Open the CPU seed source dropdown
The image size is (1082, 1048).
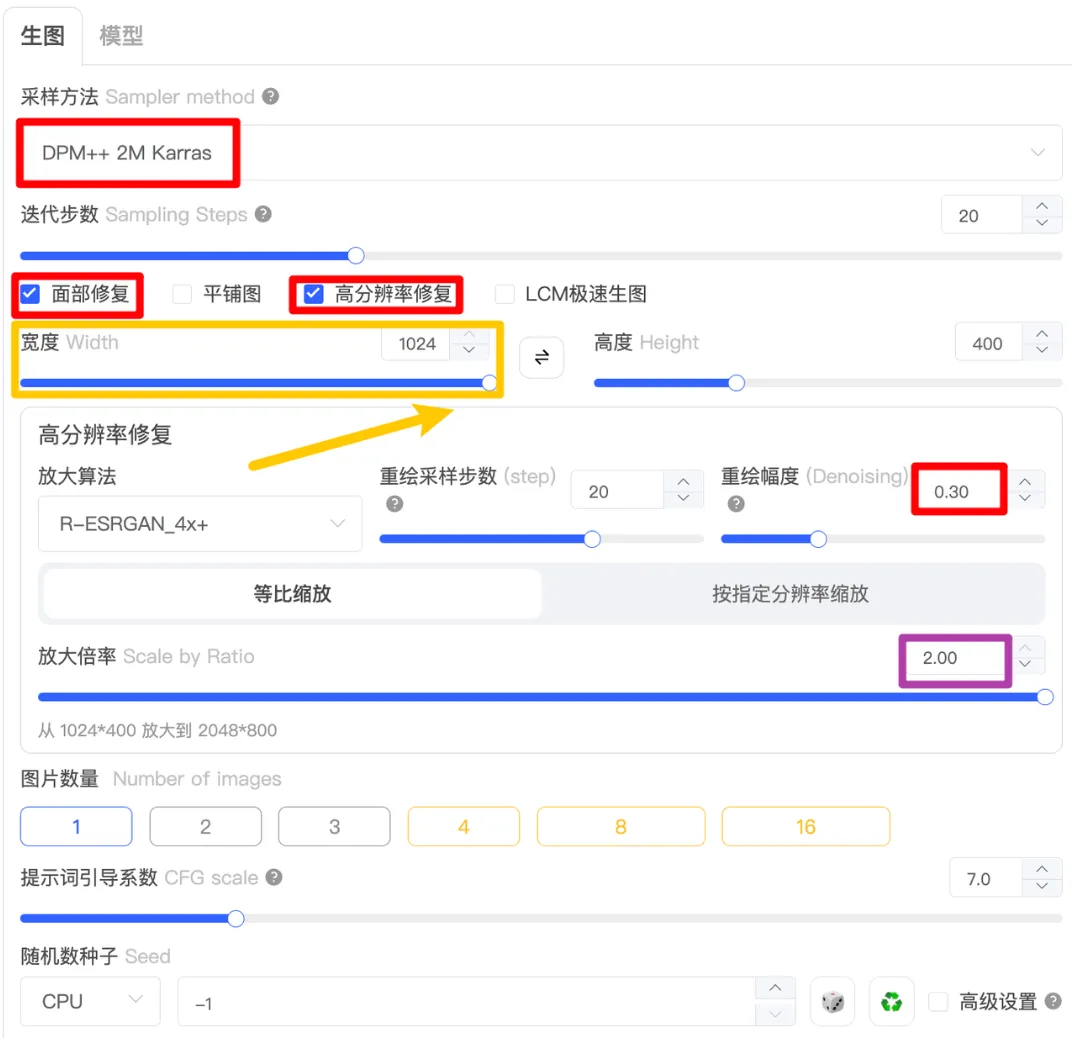[x=90, y=1001]
